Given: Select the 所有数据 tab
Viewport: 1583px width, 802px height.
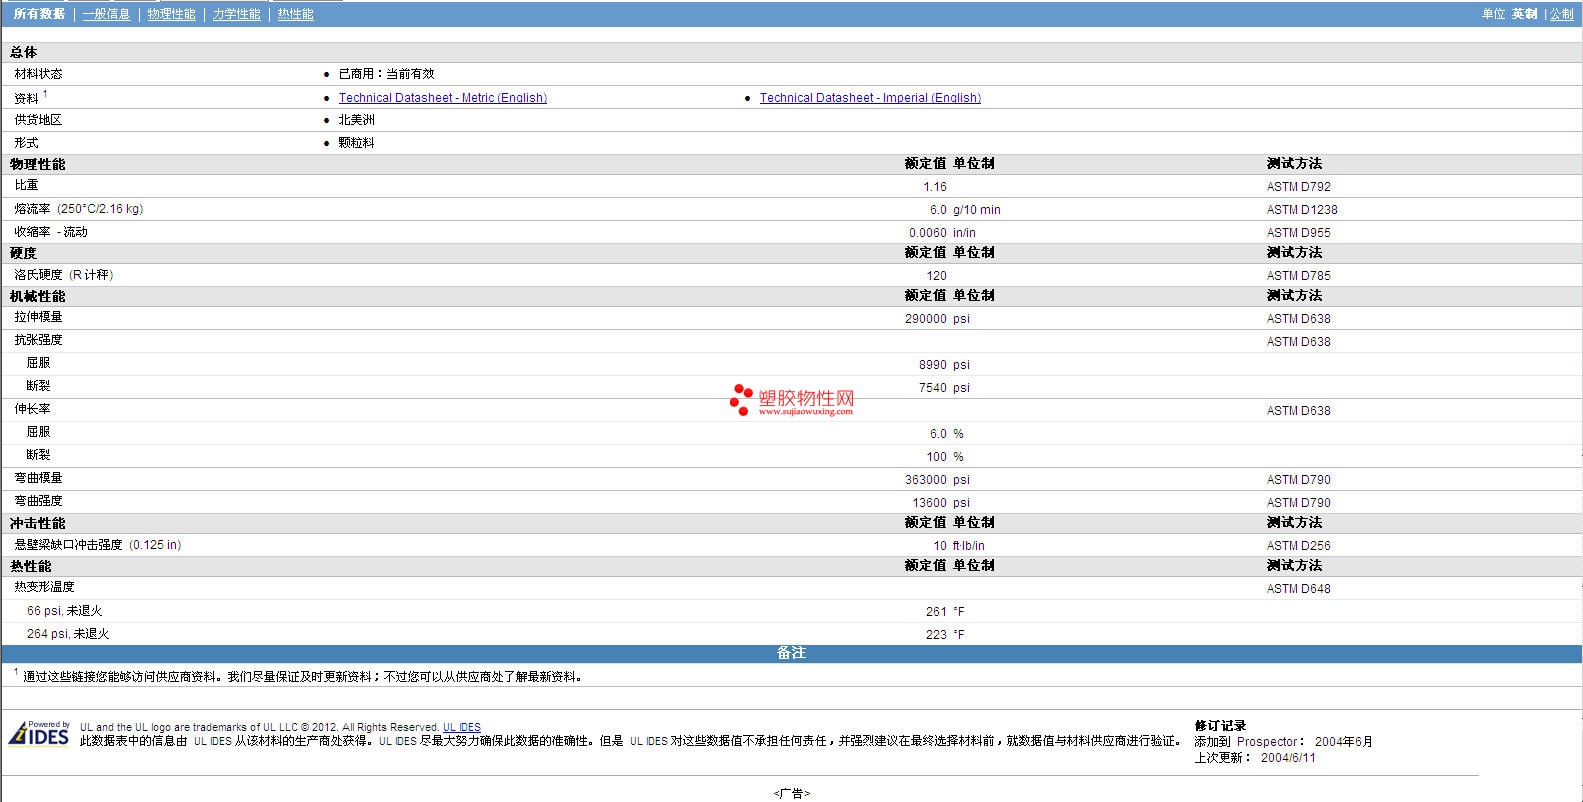Looking at the screenshot, I should tap(39, 14).
